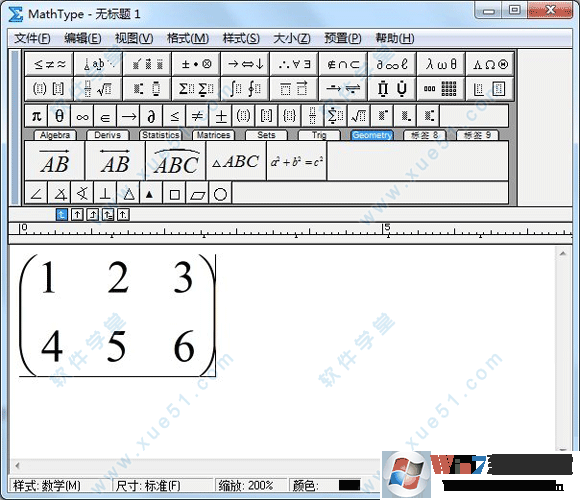Open the 格式(M) menu
This screenshot has height=500, width=580.
[188, 38]
